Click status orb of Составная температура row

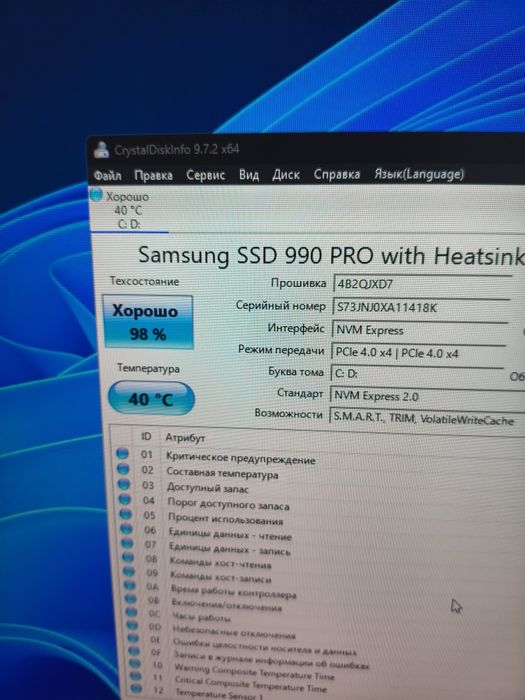tap(123, 469)
